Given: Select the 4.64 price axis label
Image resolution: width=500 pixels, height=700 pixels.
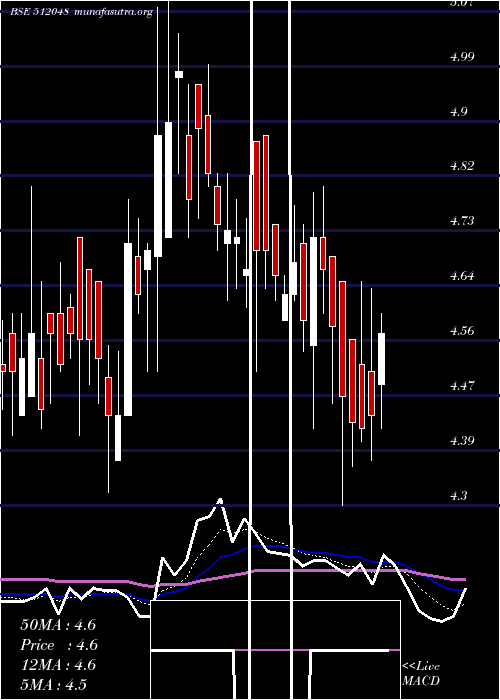Looking at the screenshot, I should click(x=462, y=276).
